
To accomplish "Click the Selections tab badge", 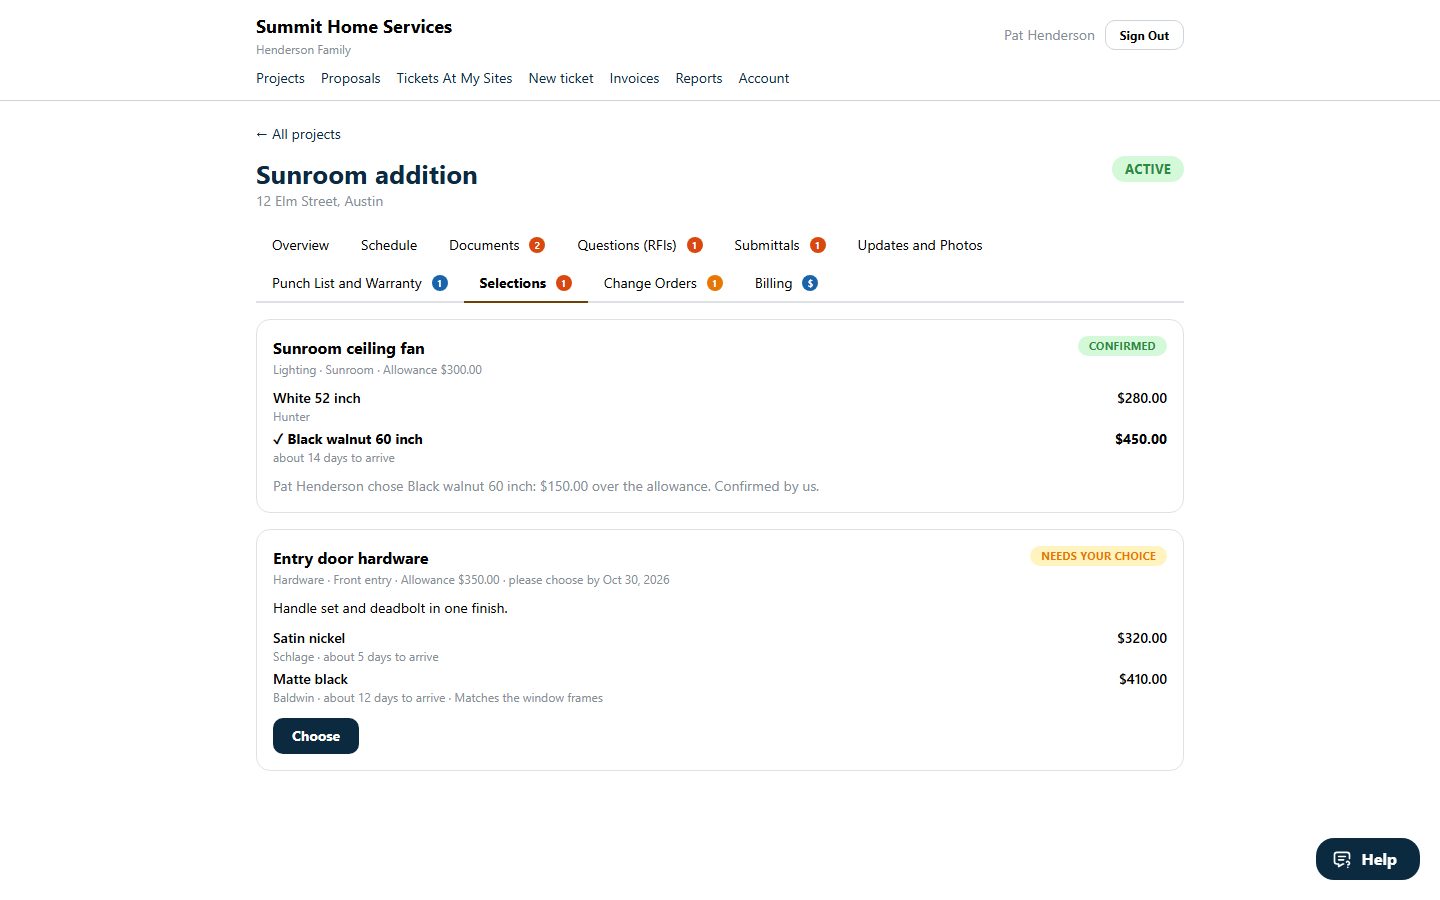I will (x=564, y=283).
